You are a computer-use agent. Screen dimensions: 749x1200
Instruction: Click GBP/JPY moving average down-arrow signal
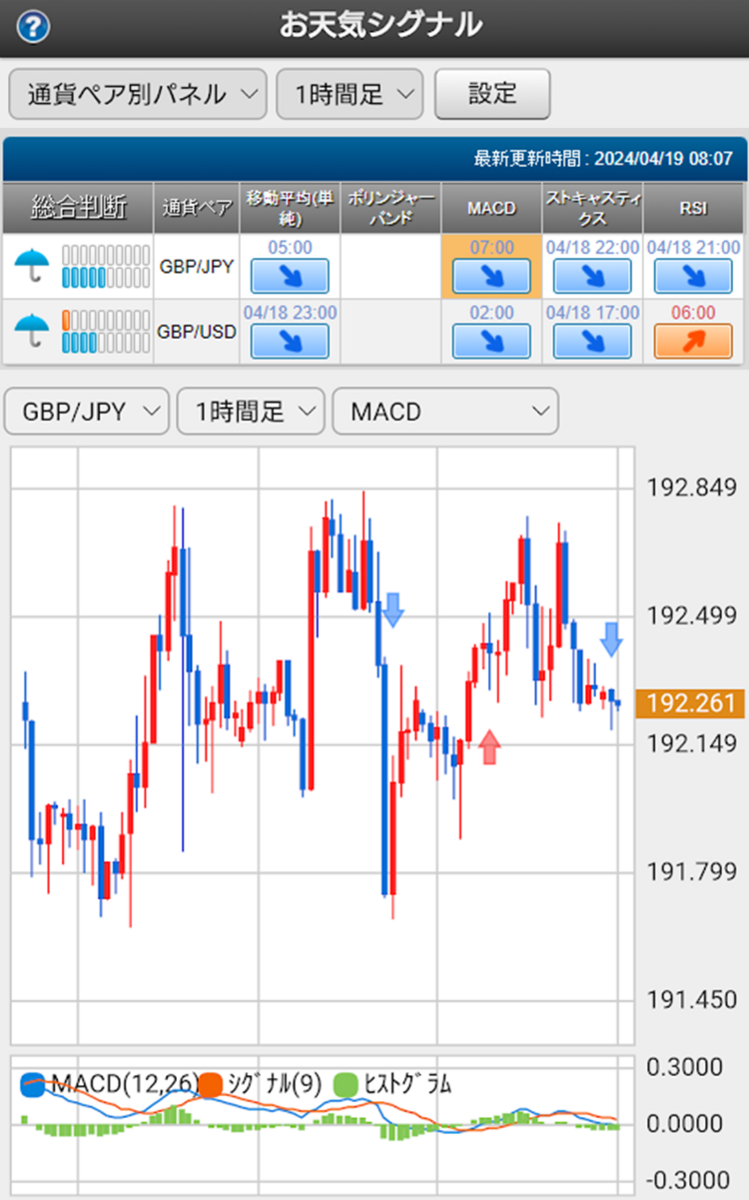(289, 277)
